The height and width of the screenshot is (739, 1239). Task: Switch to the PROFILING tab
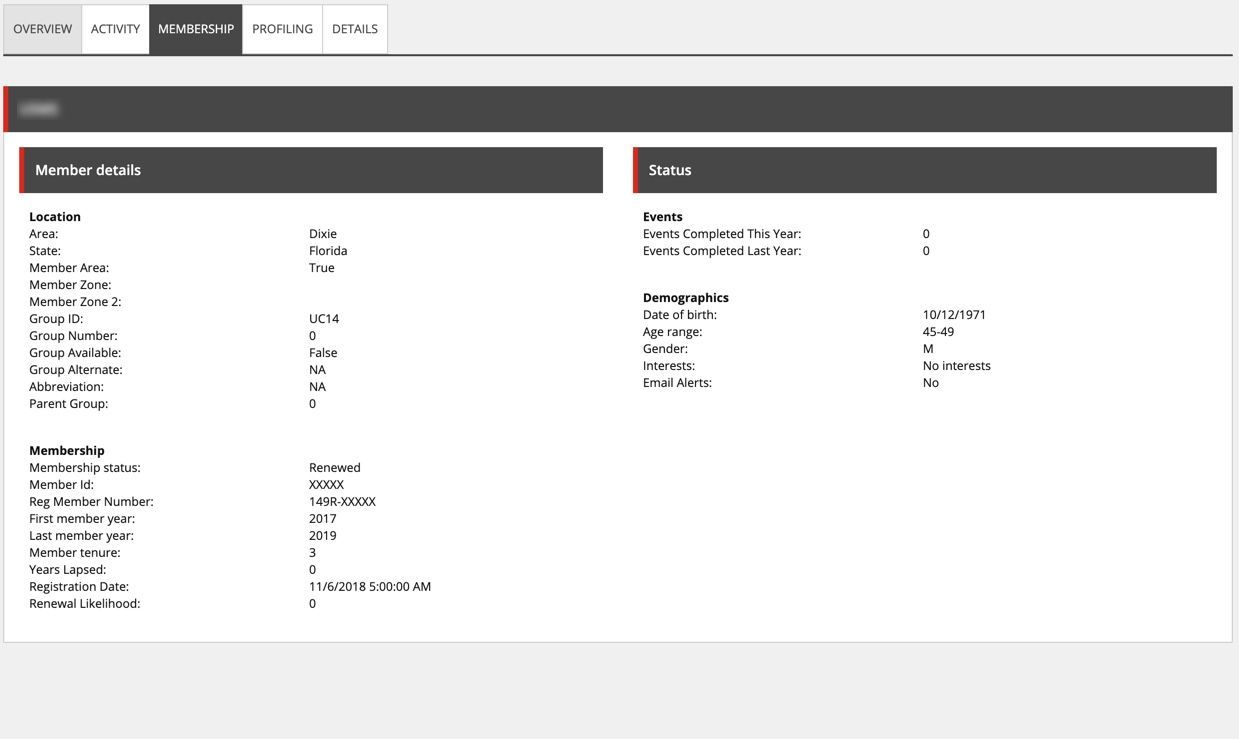tap(282, 28)
